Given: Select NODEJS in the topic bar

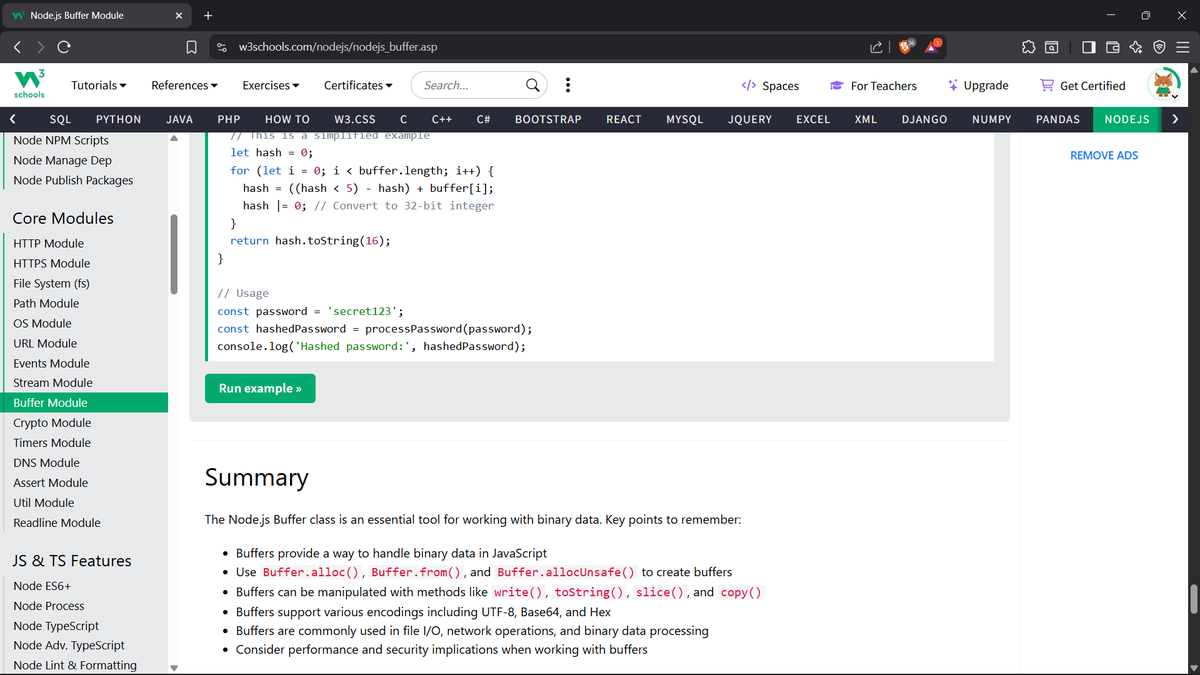Looking at the screenshot, I should (x=1127, y=119).
